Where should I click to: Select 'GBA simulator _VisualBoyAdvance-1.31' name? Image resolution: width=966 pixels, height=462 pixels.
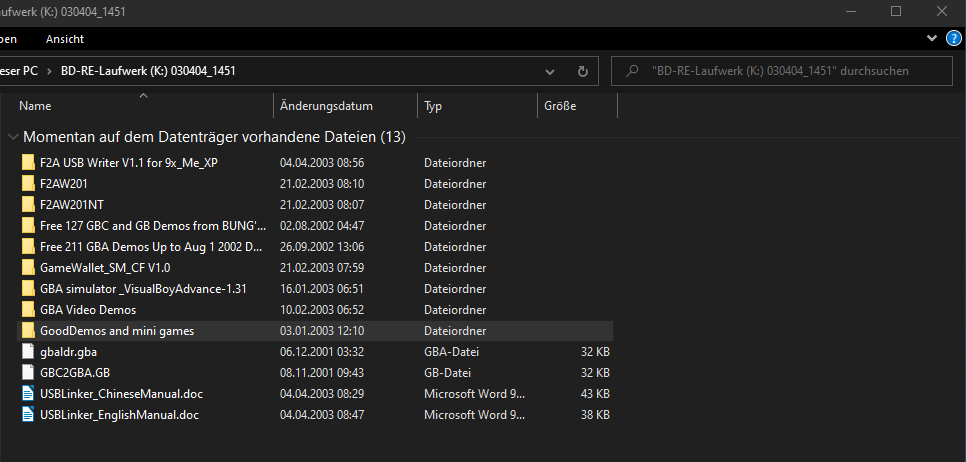144,289
